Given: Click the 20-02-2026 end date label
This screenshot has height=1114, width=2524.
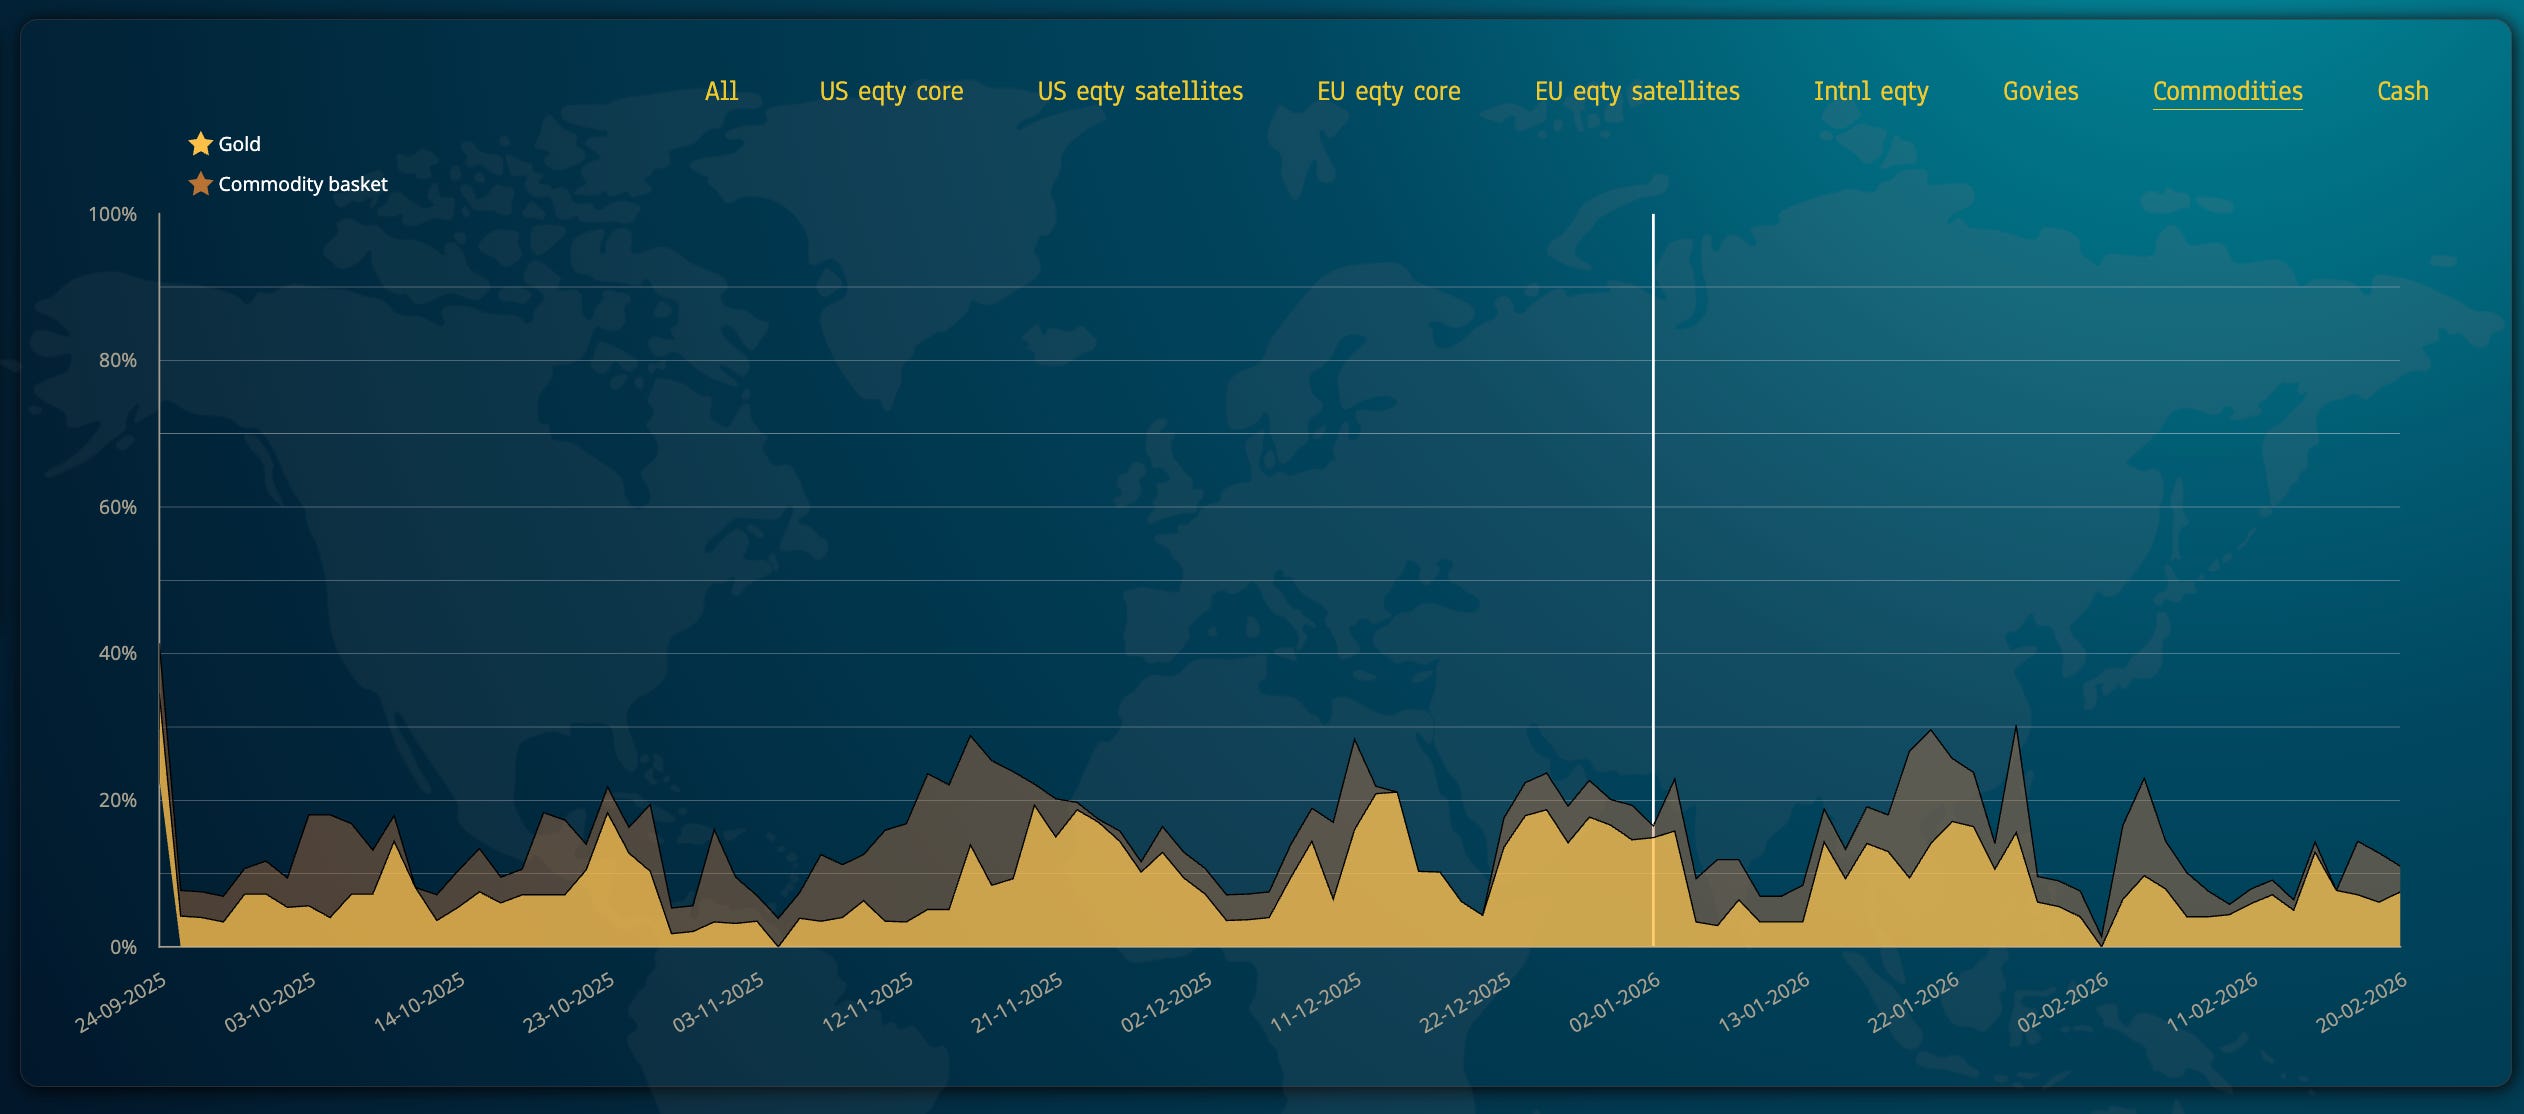Looking at the screenshot, I should pos(2361,1002).
